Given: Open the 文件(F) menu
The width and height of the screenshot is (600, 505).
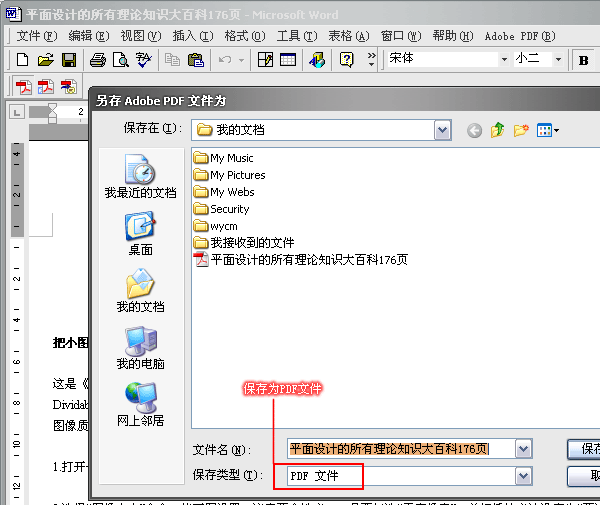Looking at the screenshot, I should click(37, 36).
